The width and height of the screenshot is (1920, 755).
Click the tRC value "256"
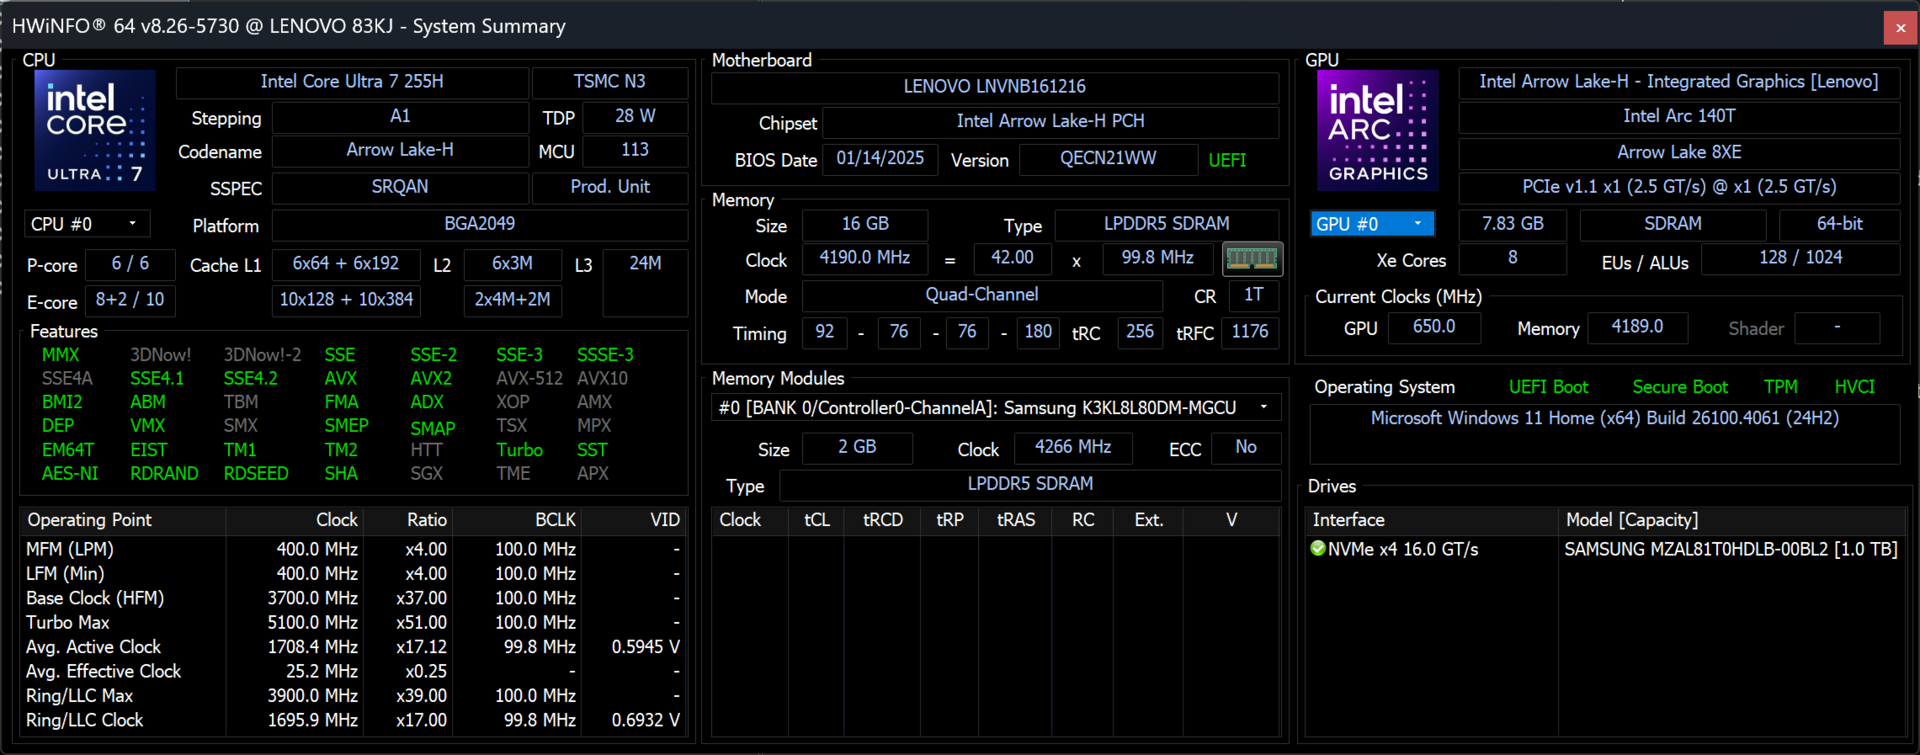(x=1140, y=332)
